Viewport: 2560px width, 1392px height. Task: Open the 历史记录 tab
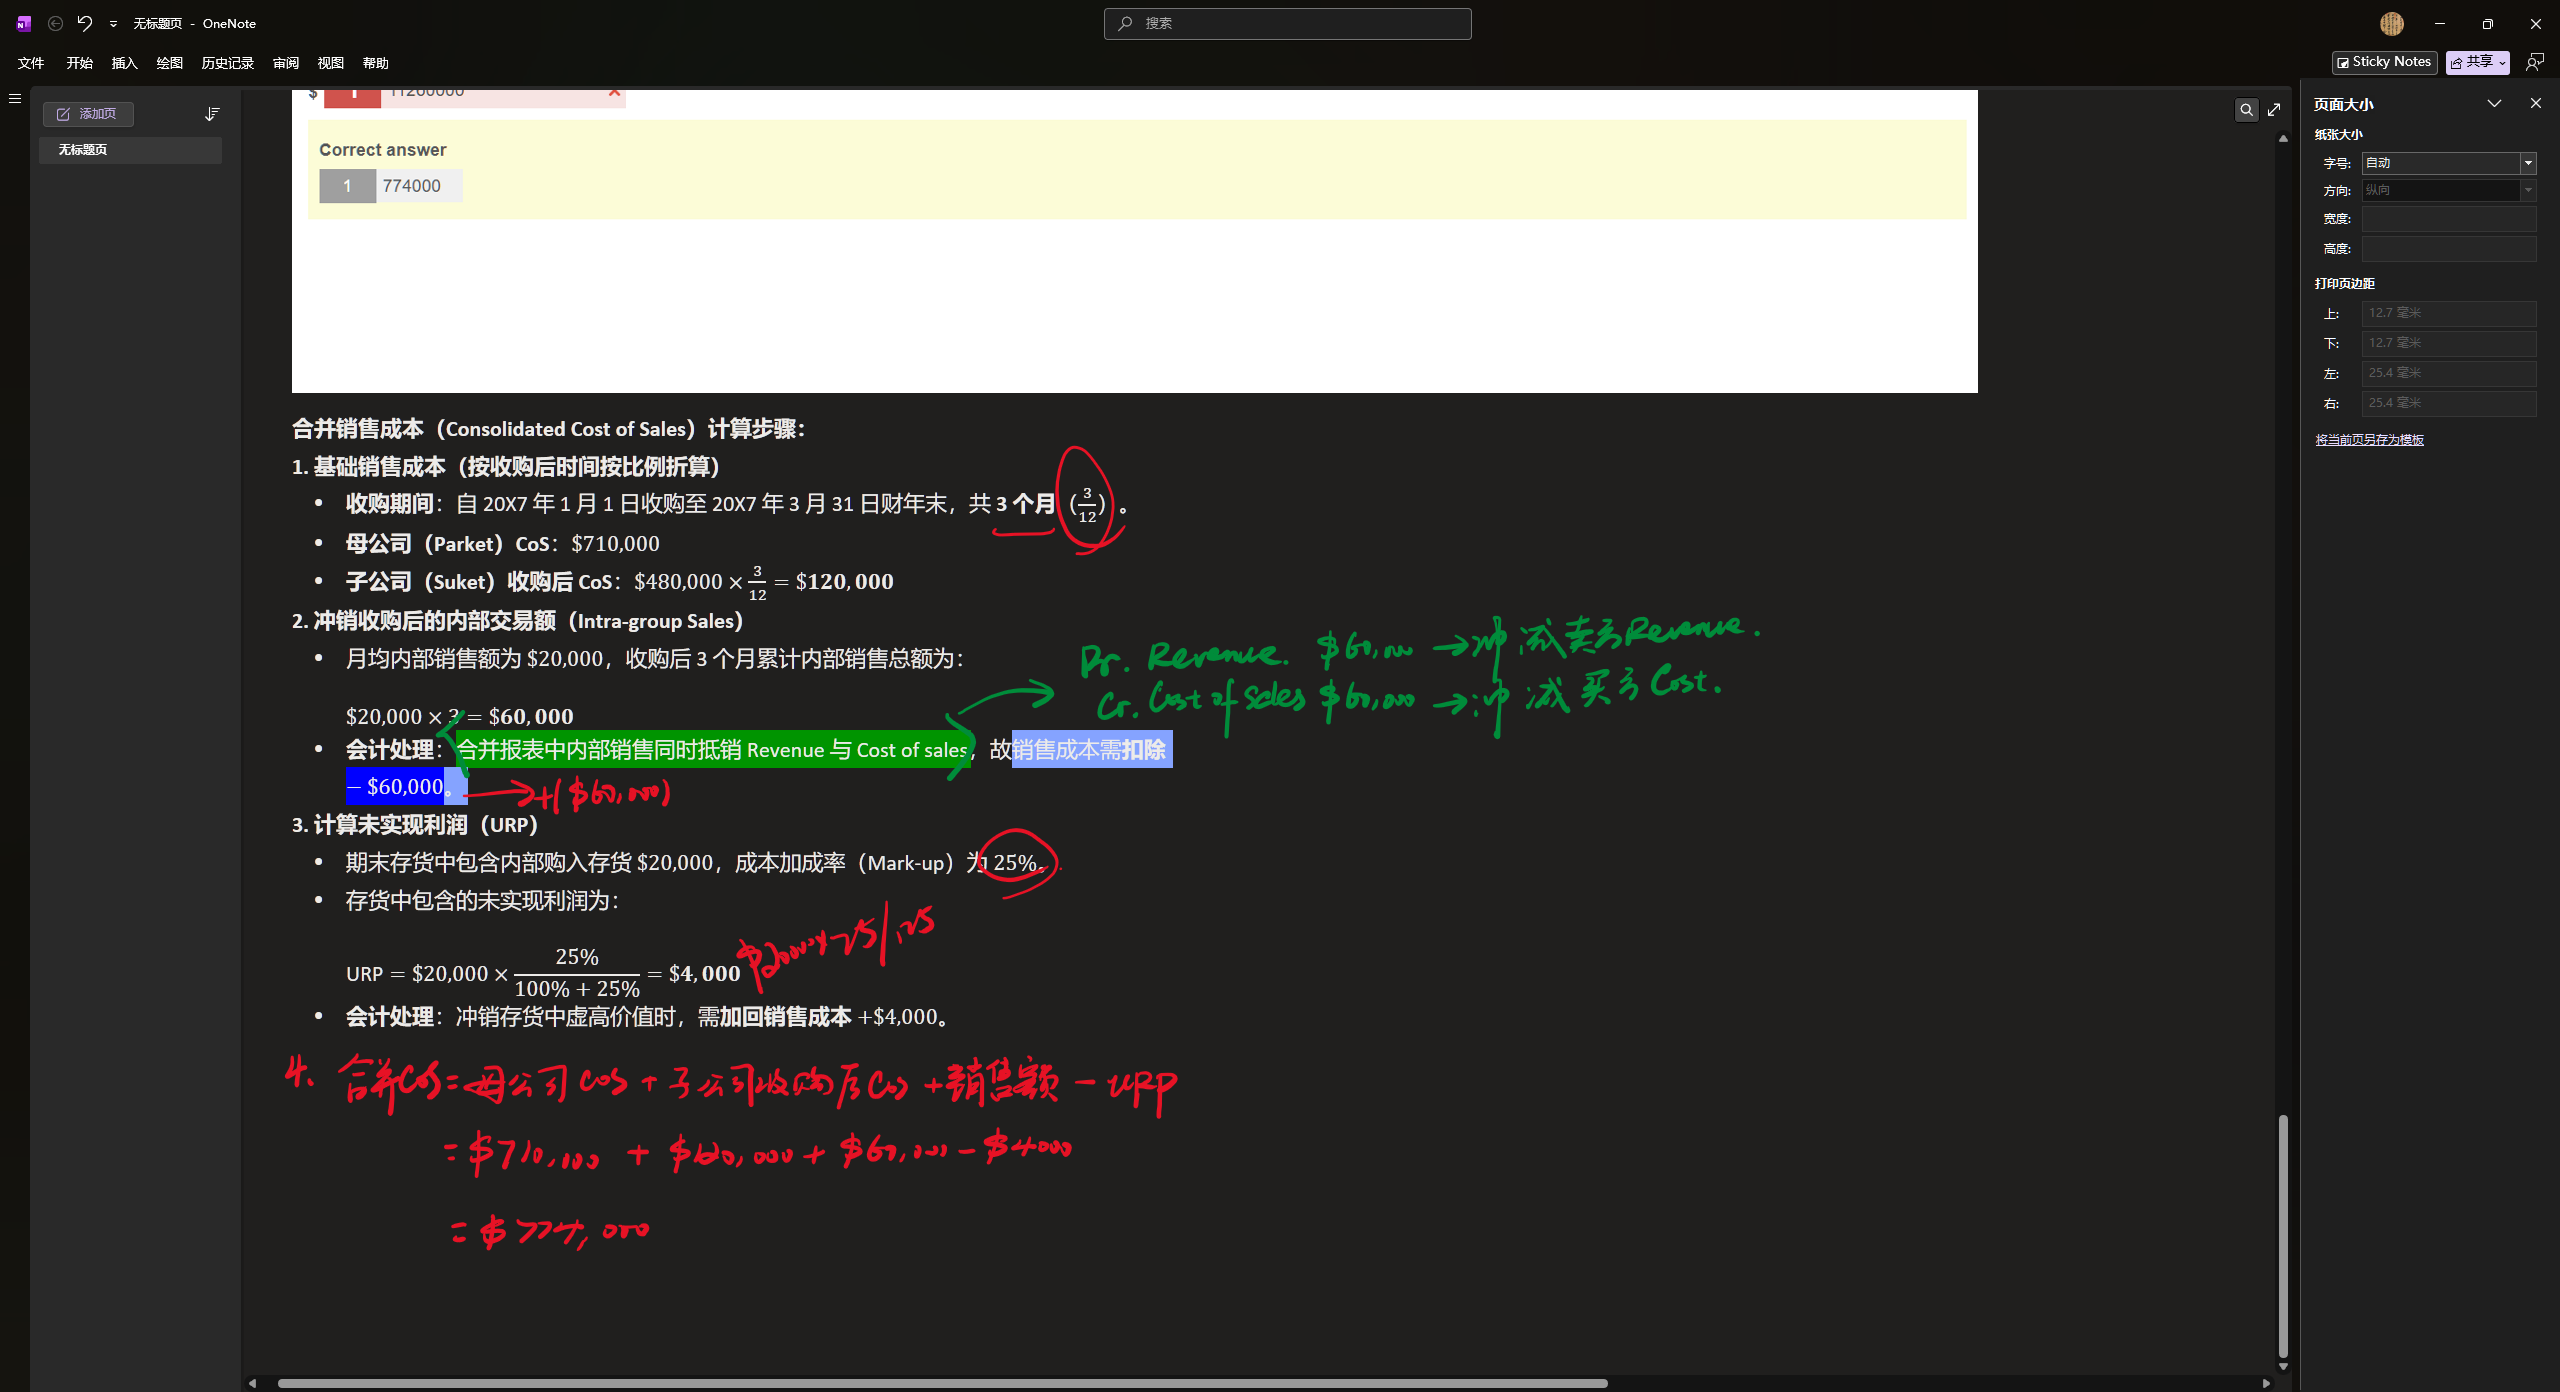228,63
